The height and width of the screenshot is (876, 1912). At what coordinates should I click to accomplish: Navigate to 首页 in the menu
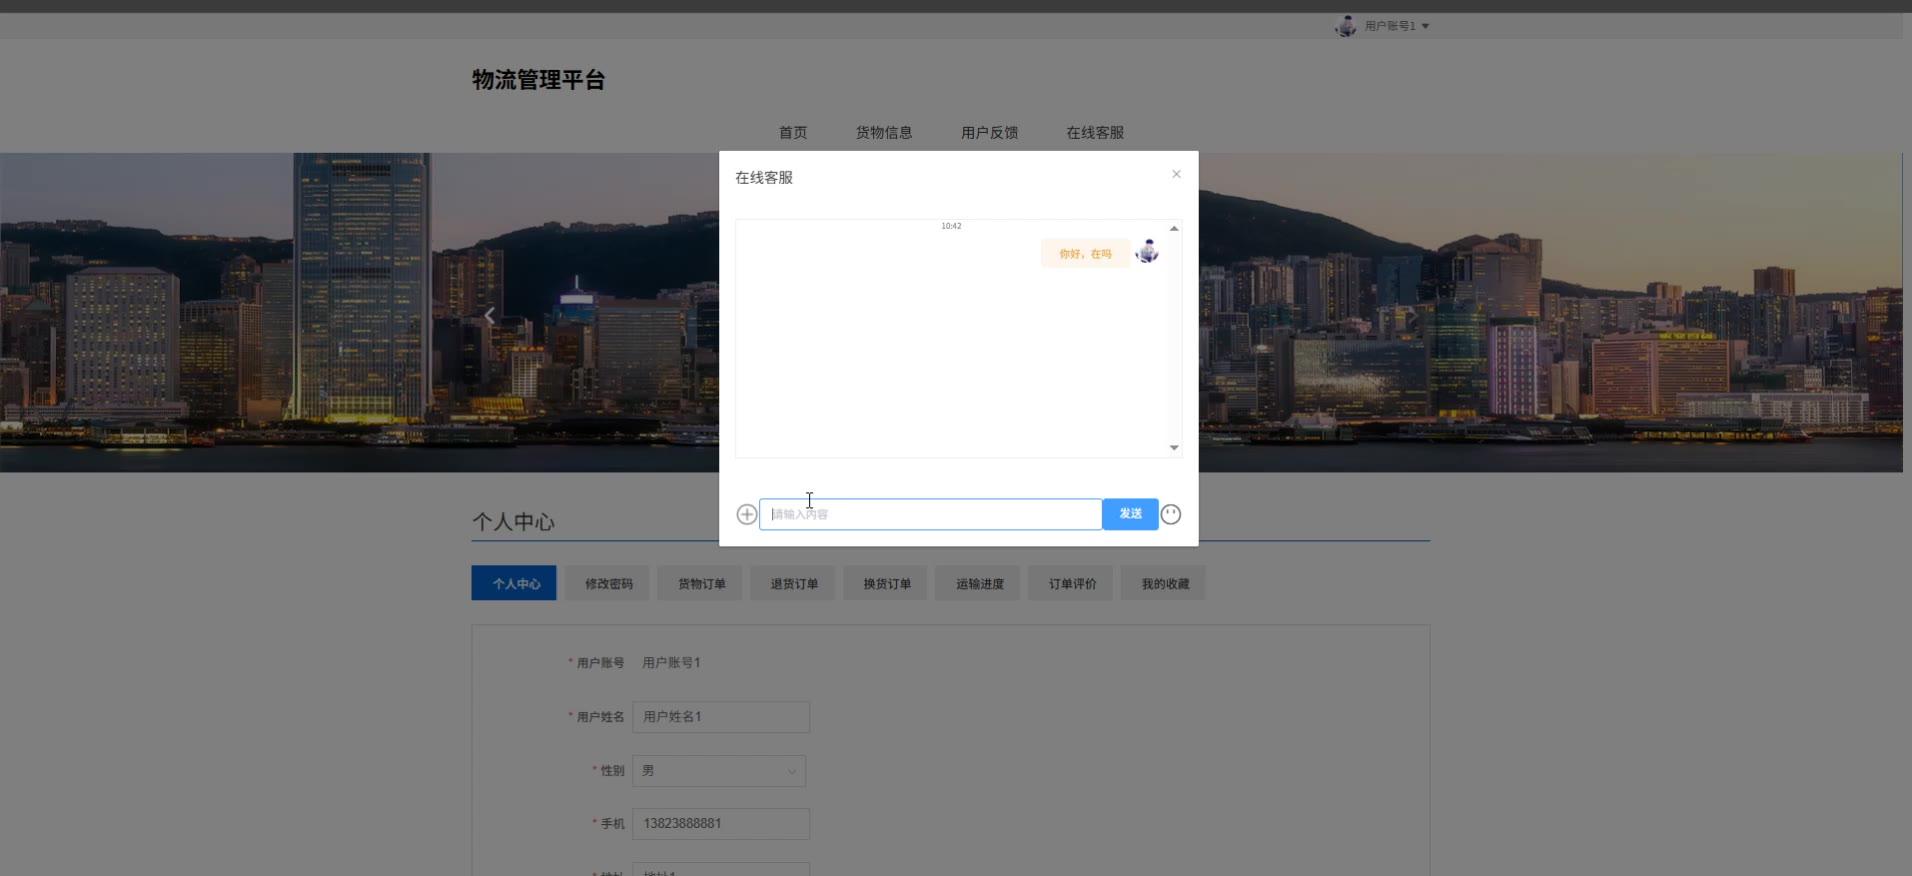[x=793, y=133]
